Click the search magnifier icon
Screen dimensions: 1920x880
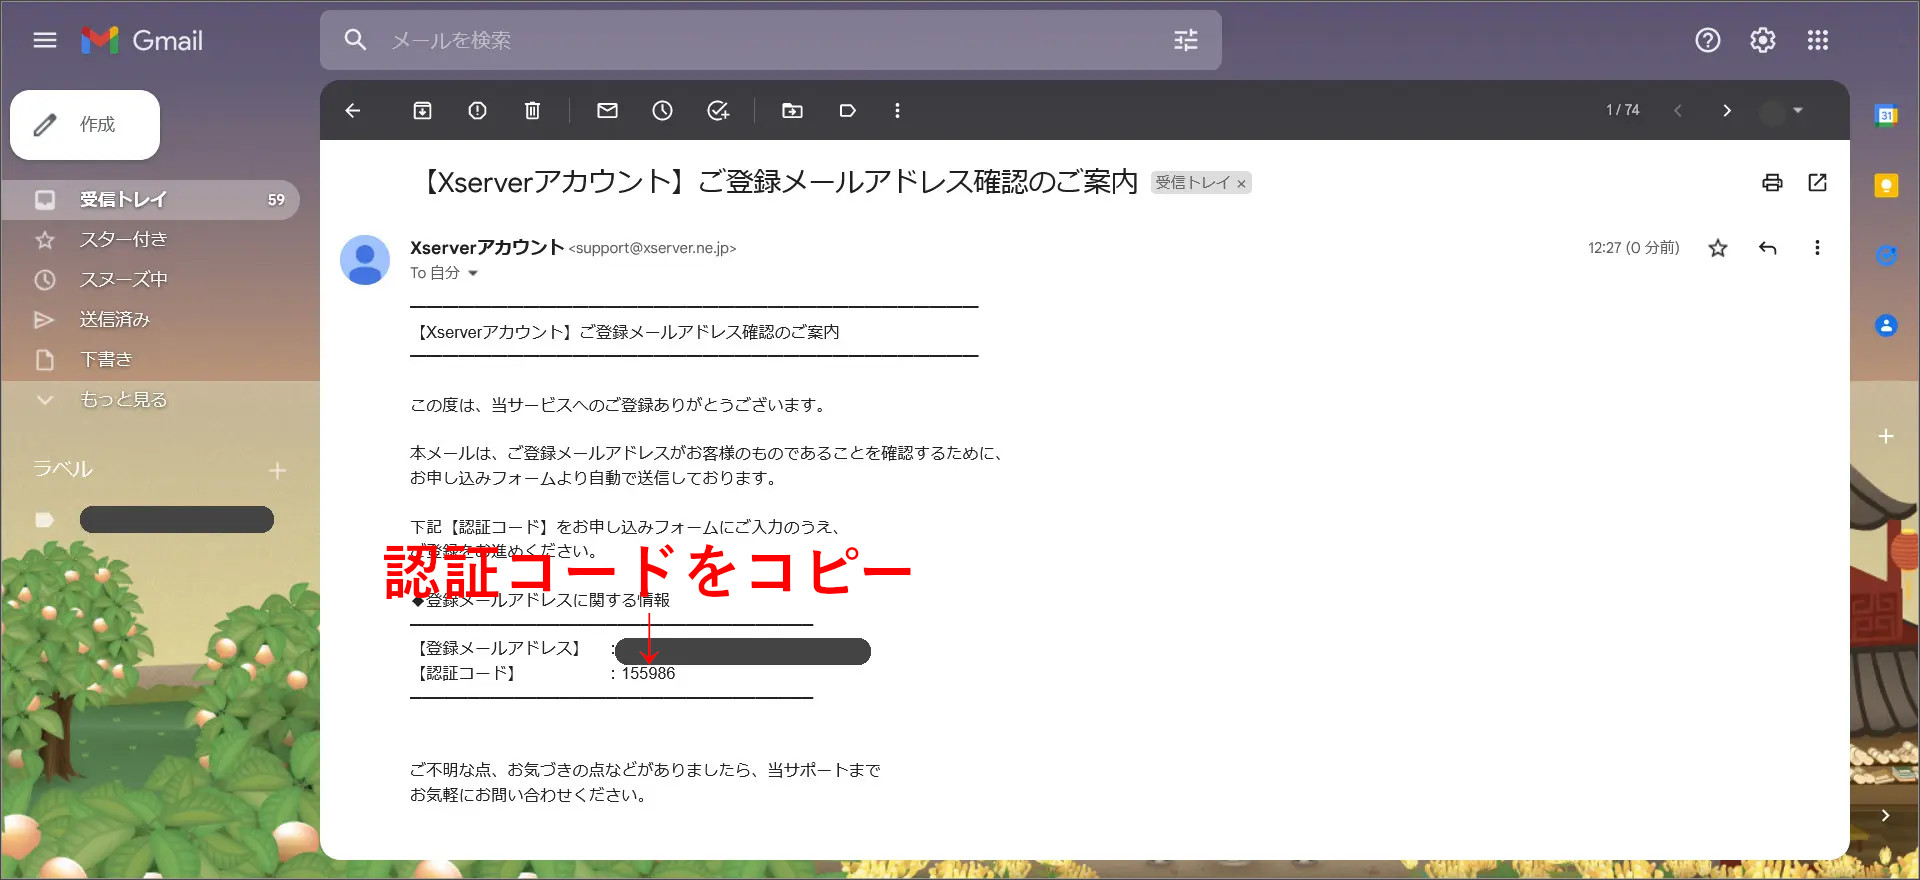coord(355,40)
